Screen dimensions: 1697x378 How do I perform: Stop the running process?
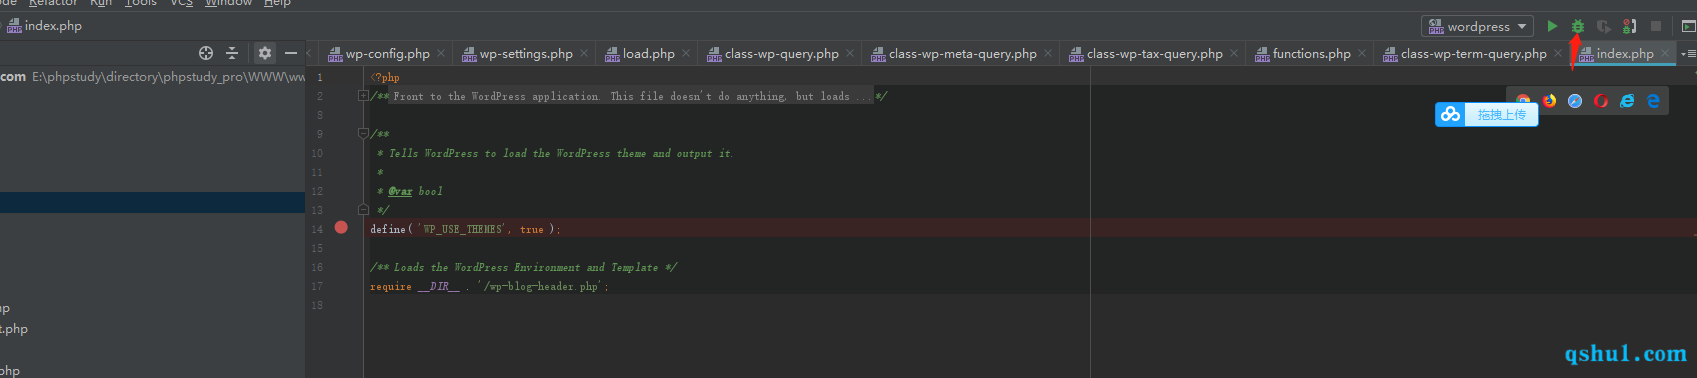click(1656, 26)
